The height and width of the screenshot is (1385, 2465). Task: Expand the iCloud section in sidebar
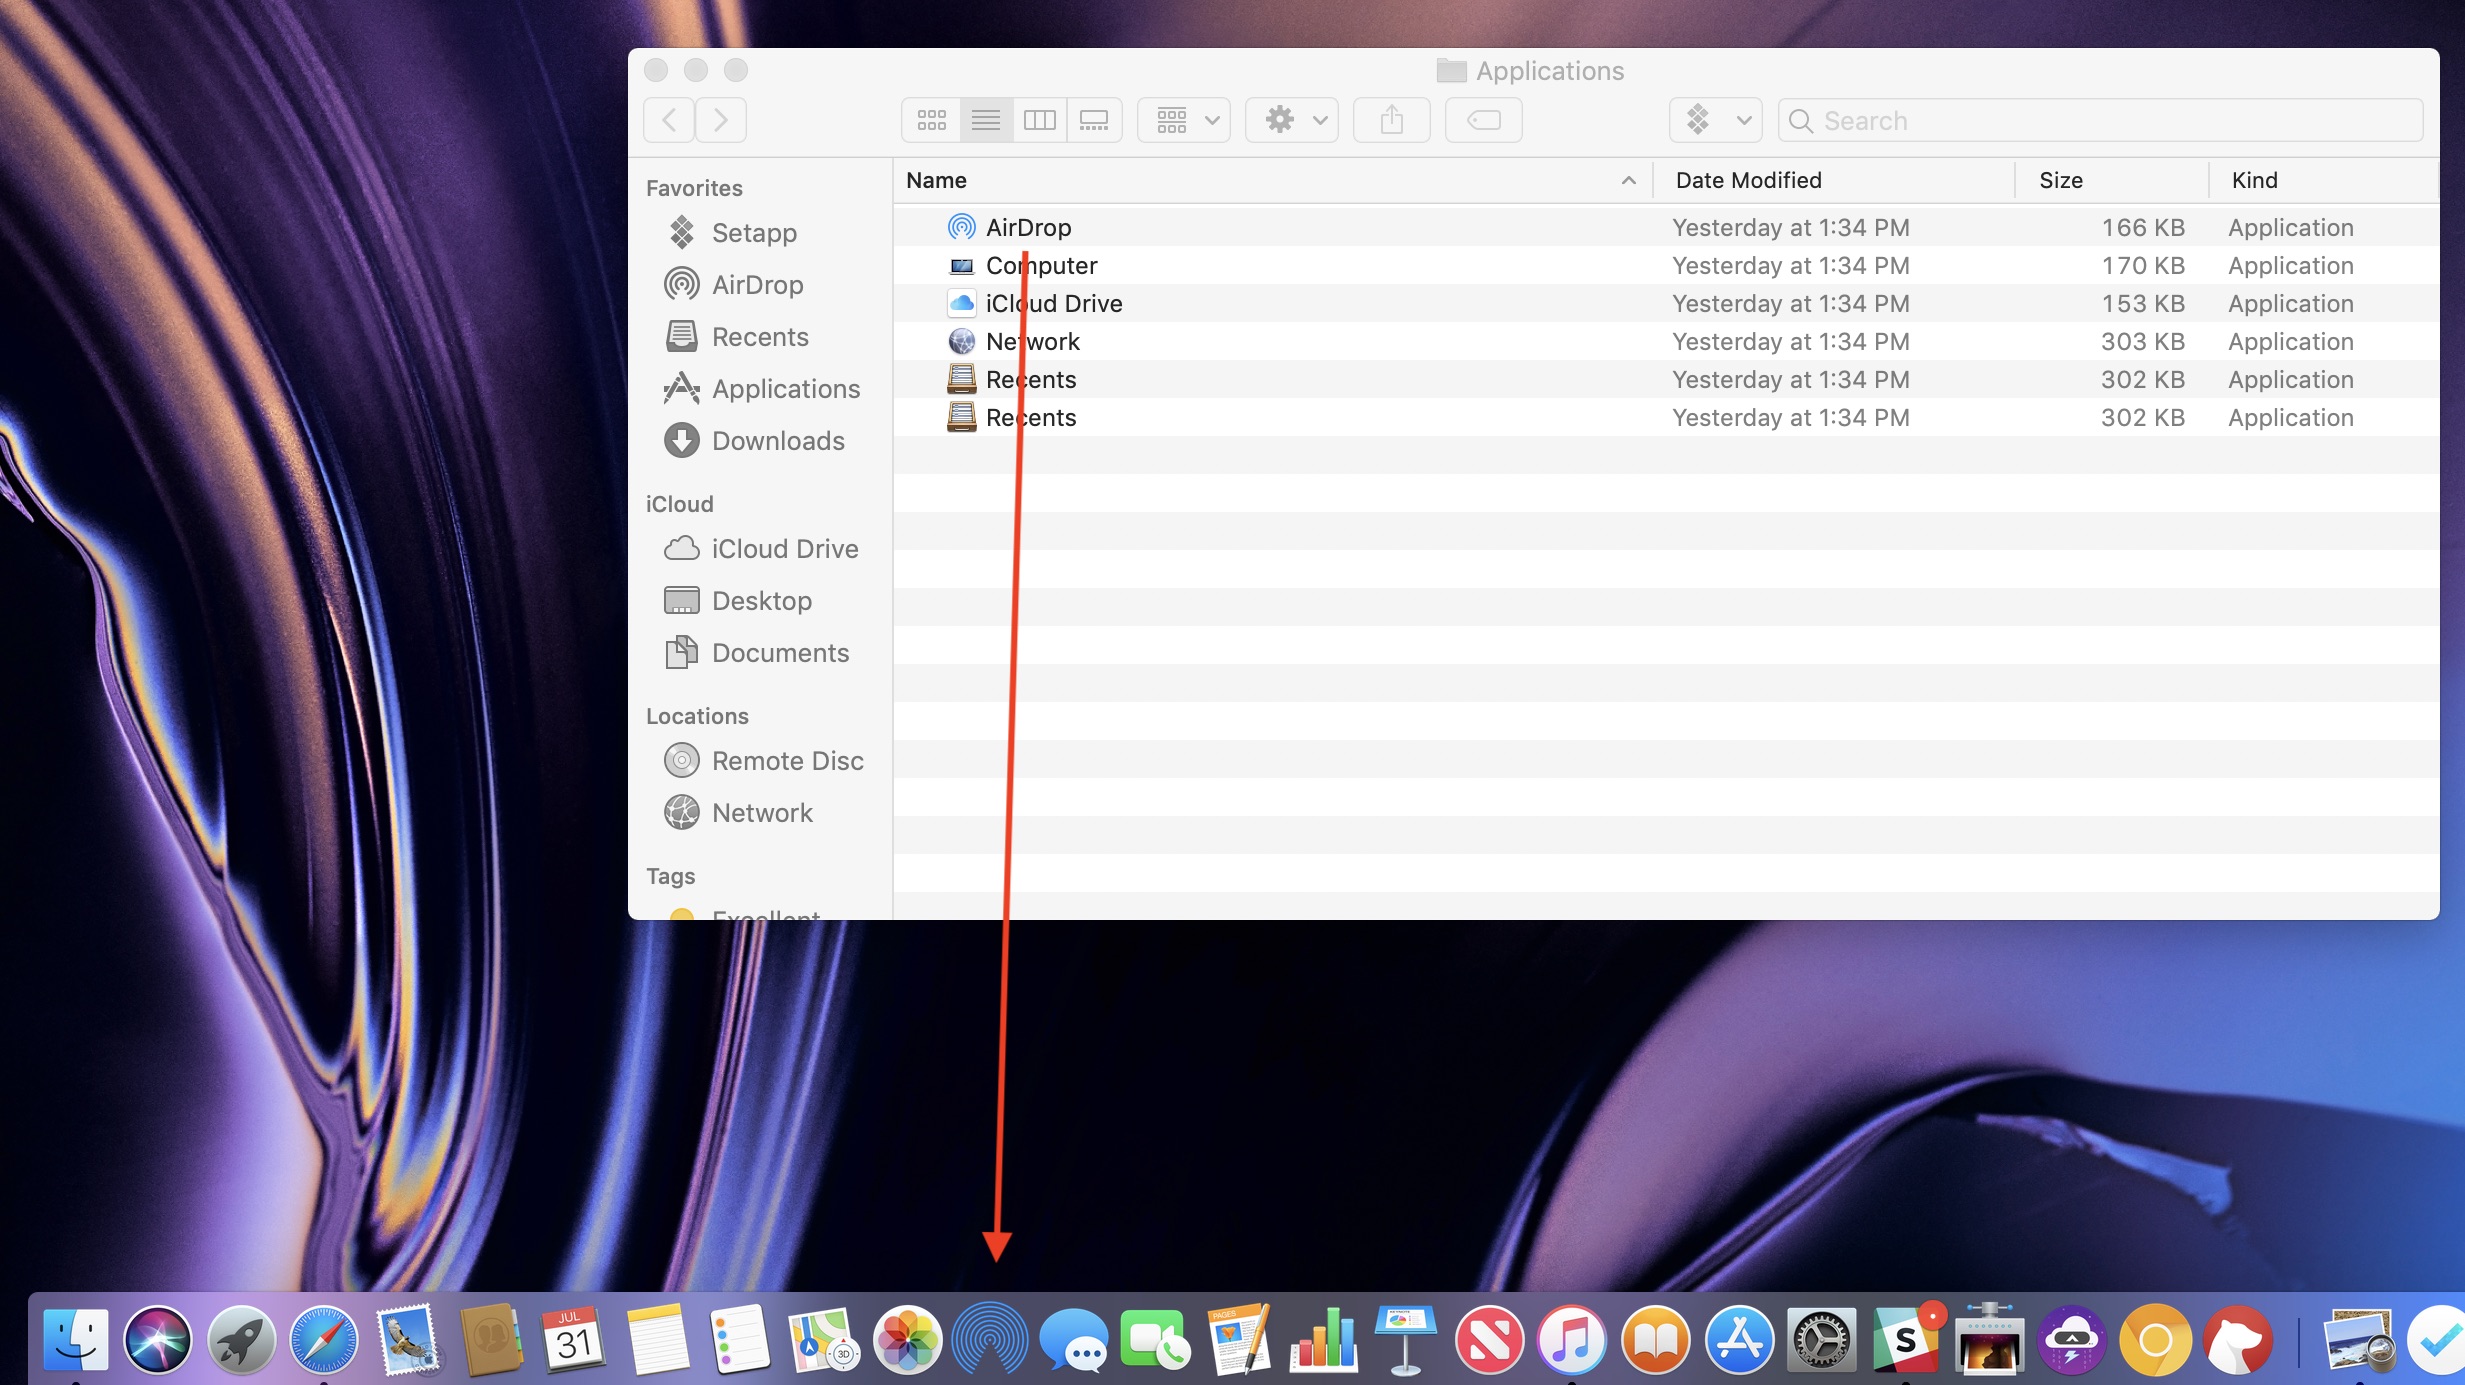pyautogui.click(x=679, y=503)
